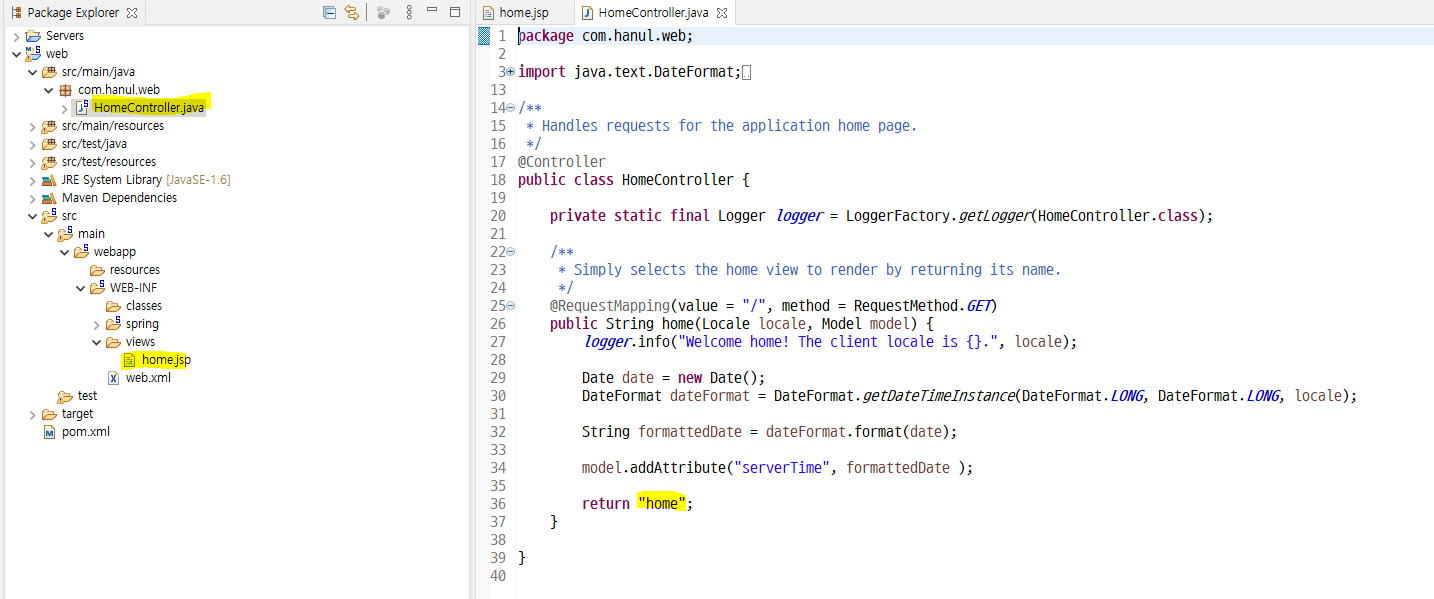Toggle Link with Editor button
The width and height of the screenshot is (1434, 599).
click(351, 13)
